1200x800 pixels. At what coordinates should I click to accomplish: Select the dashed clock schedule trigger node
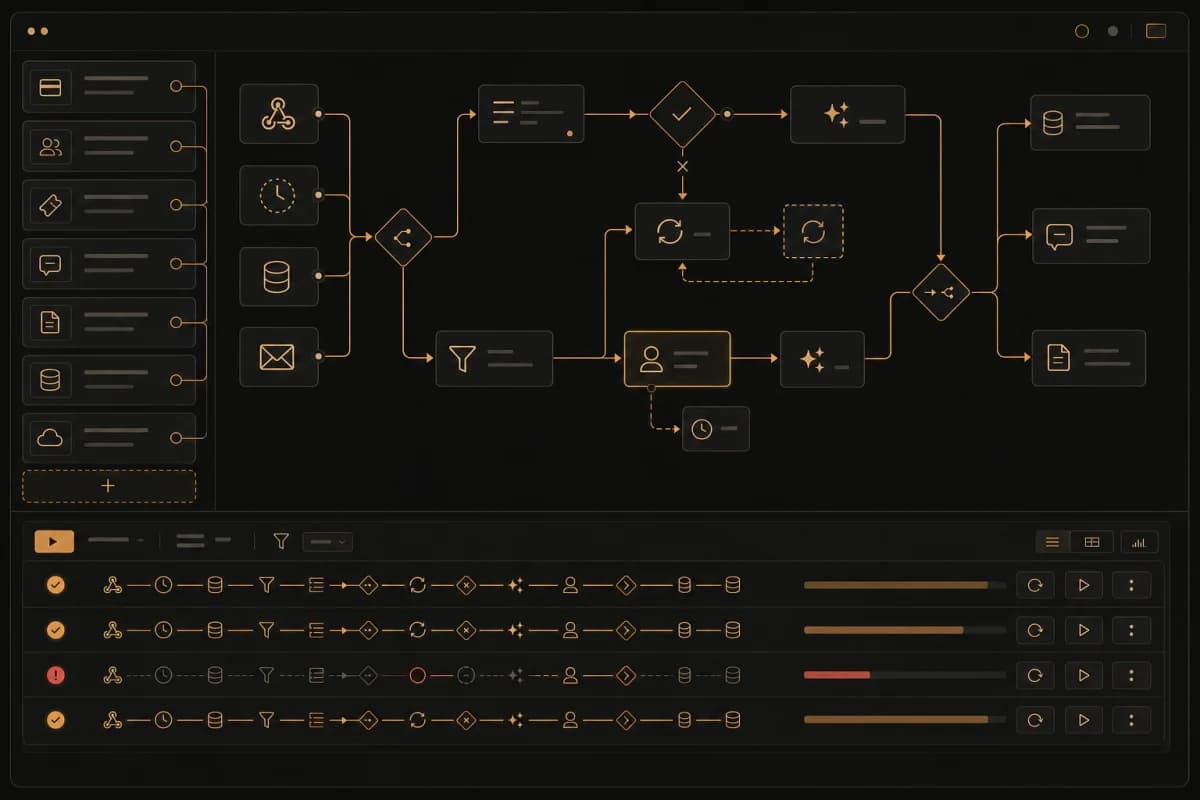279,195
